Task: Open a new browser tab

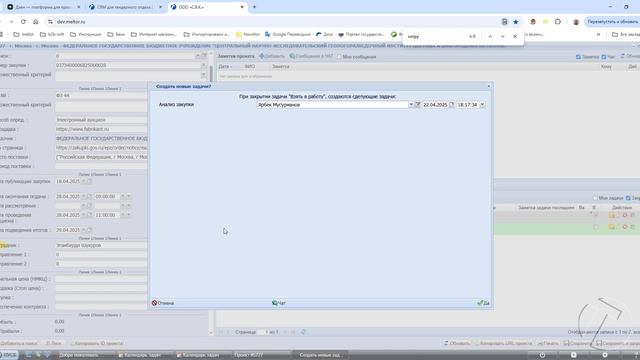Action: 254,7
